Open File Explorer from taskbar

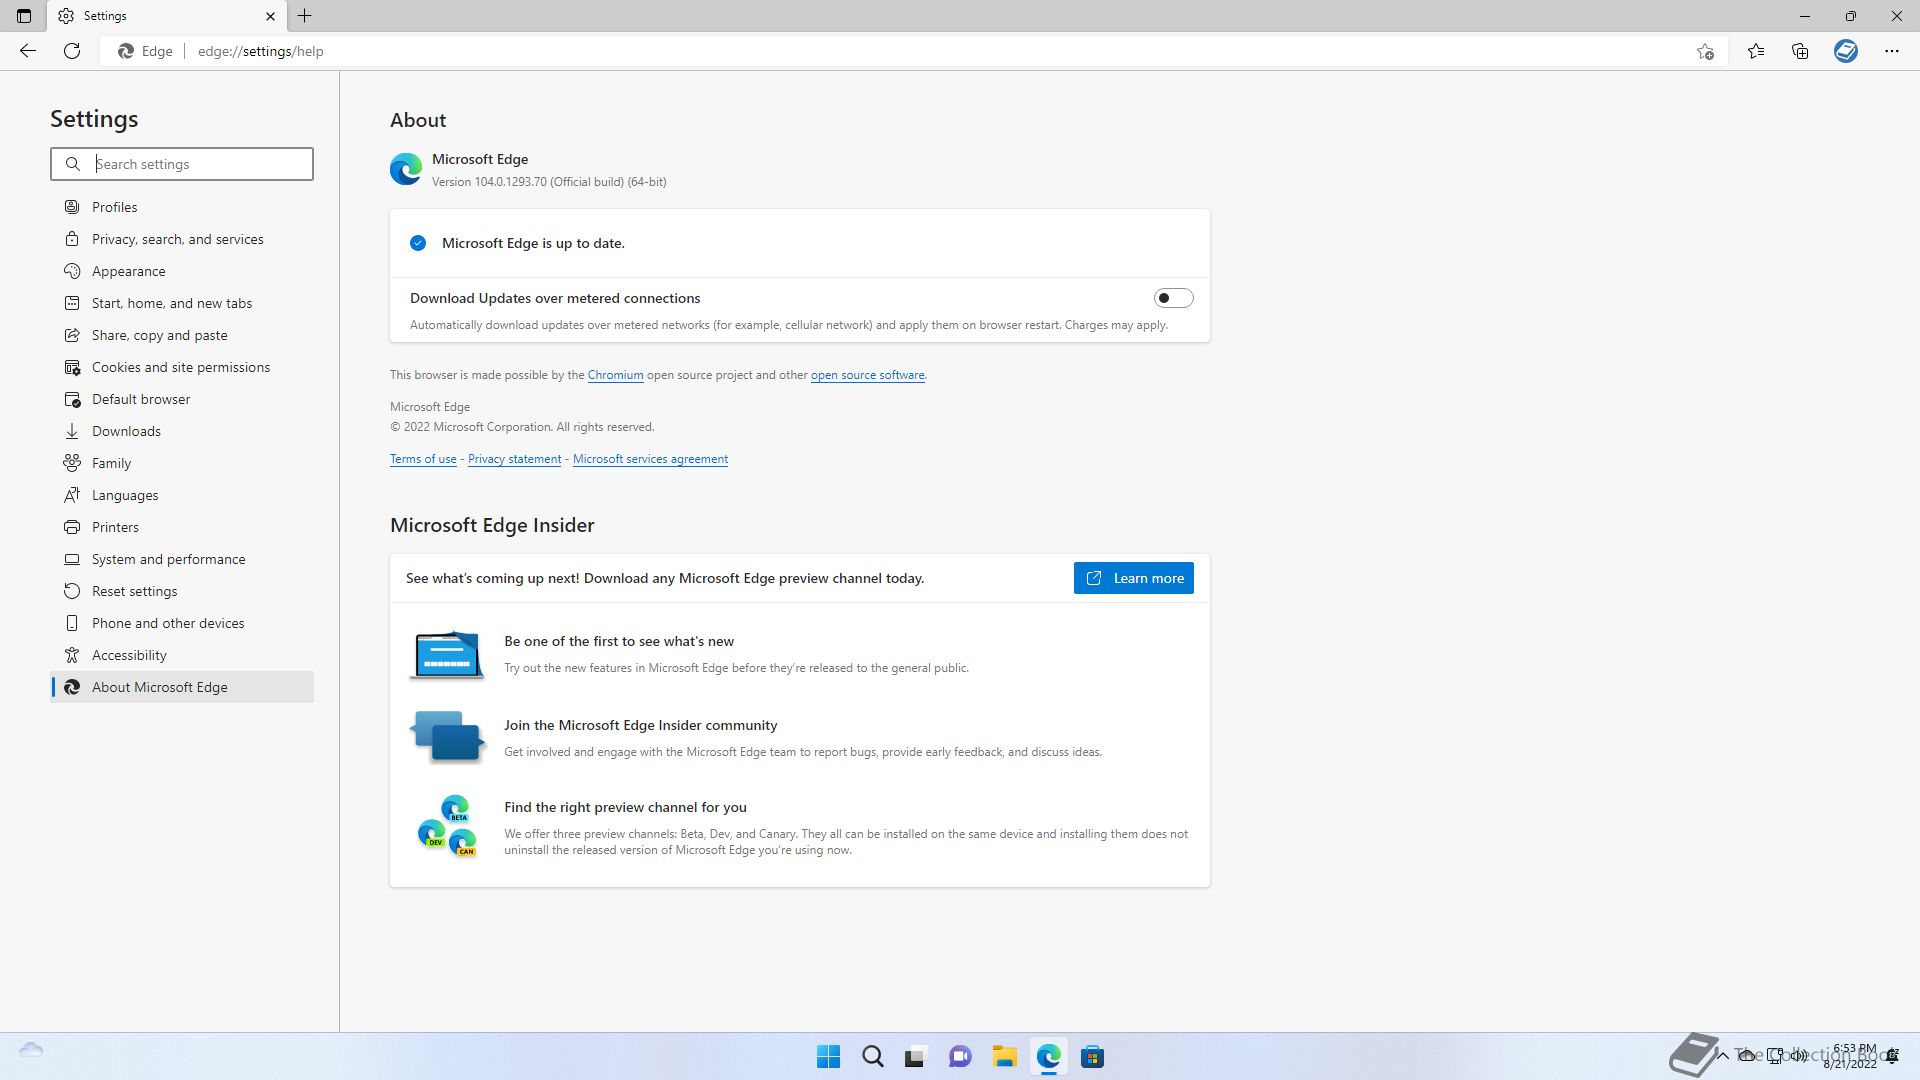pyautogui.click(x=1004, y=1057)
